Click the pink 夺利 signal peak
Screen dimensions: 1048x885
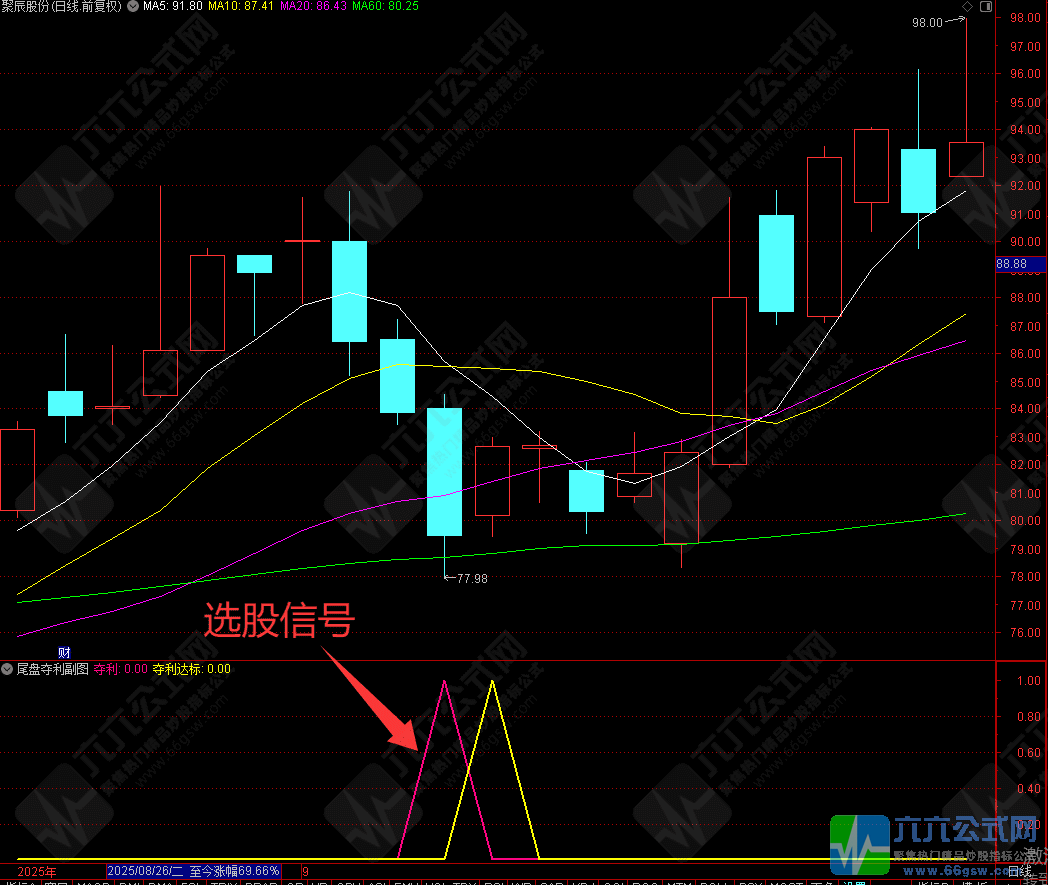[445, 682]
